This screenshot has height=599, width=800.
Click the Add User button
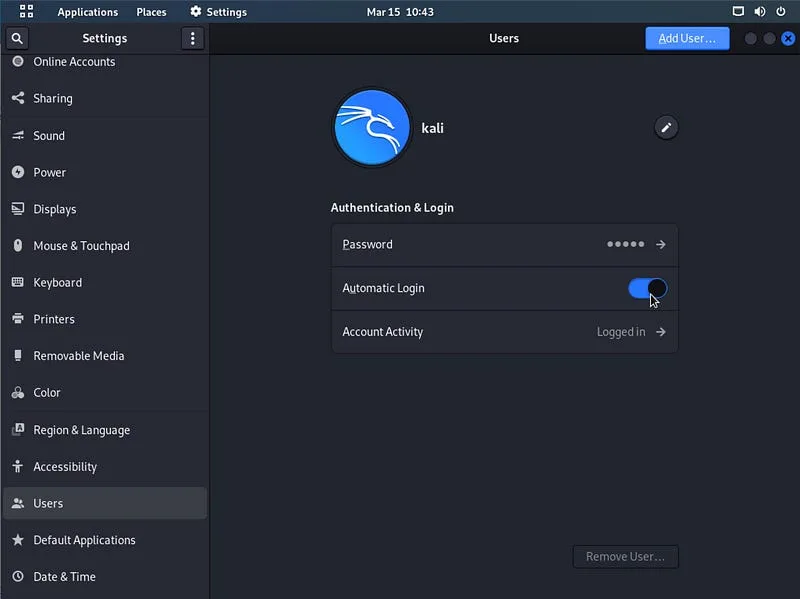coord(687,38)
